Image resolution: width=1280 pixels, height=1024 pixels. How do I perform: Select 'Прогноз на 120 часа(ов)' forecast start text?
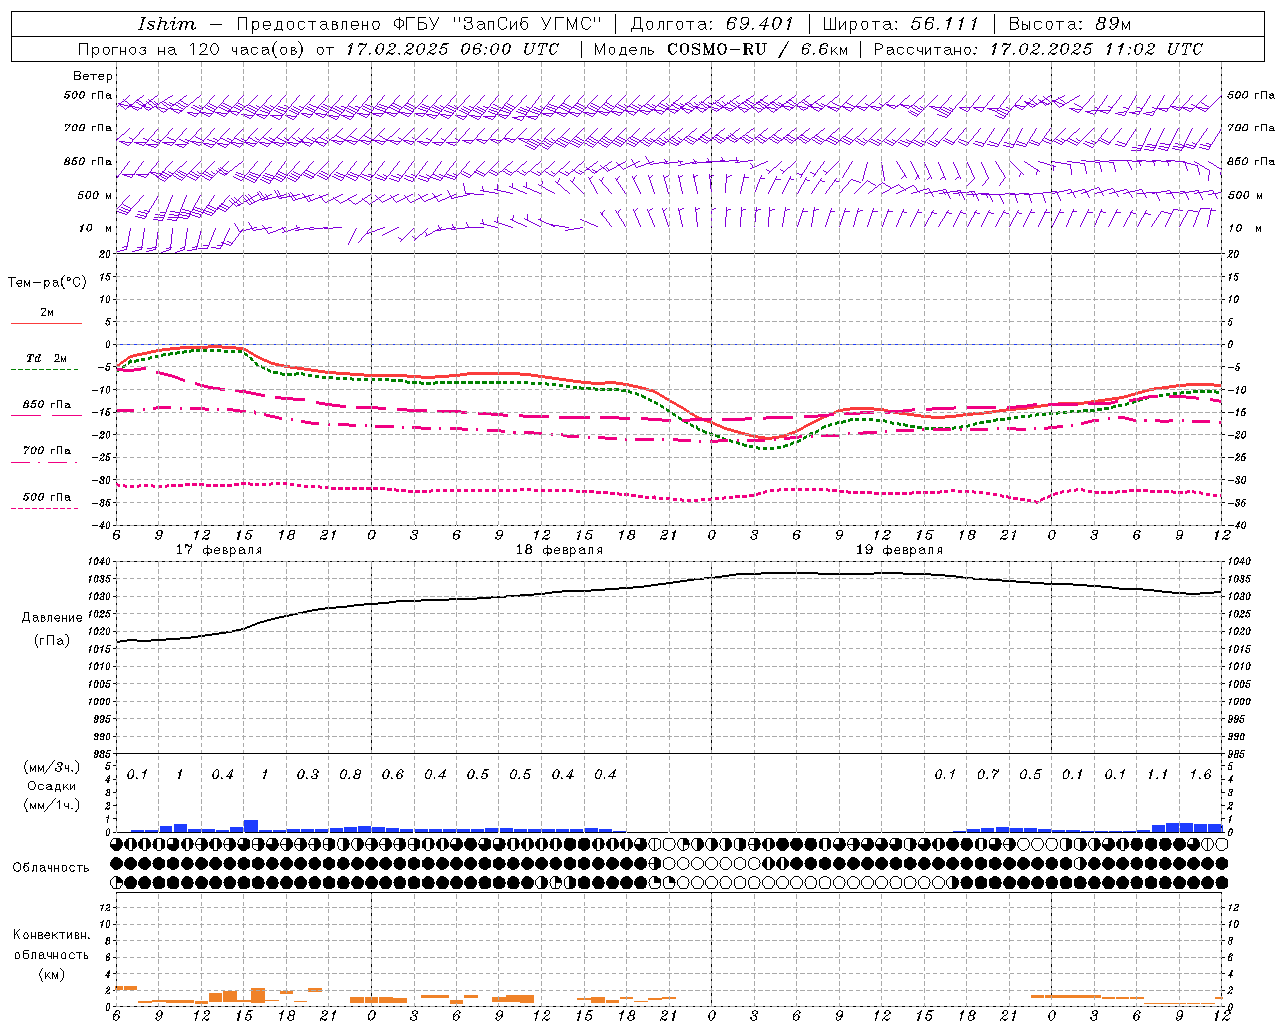click(x=192, y=49)
